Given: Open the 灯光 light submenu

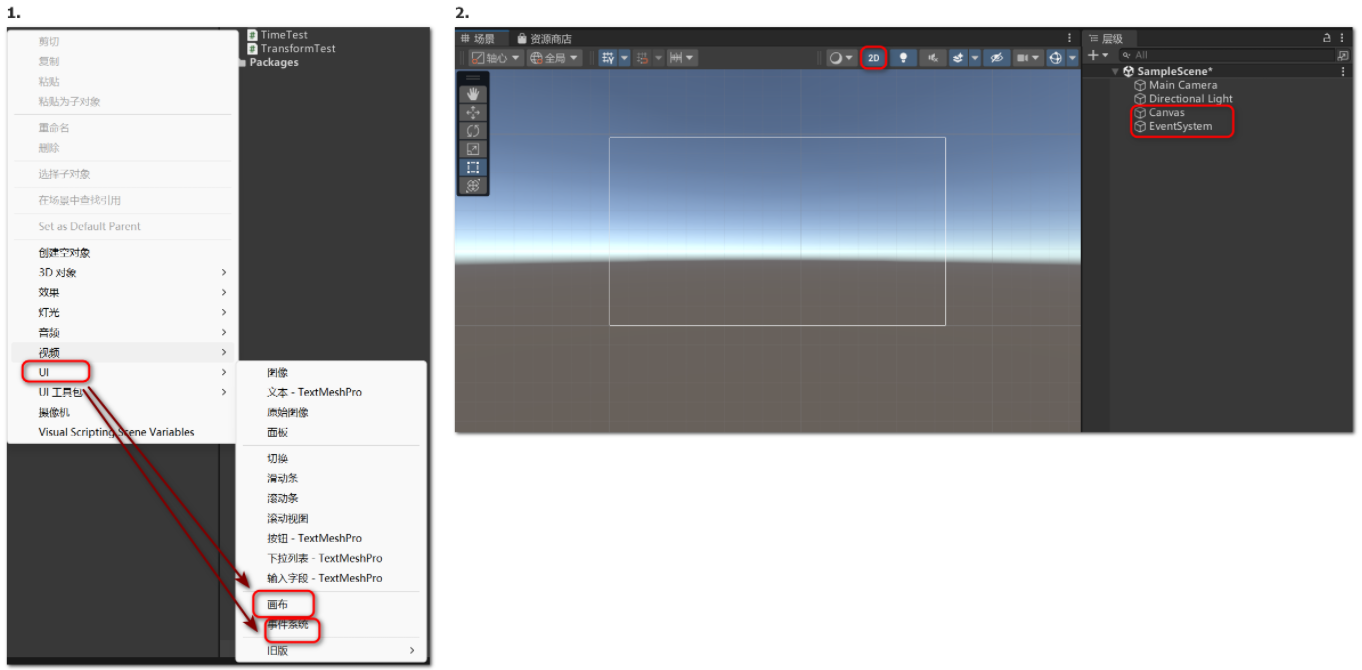Looking at the screenshot, I should [123, 312].
